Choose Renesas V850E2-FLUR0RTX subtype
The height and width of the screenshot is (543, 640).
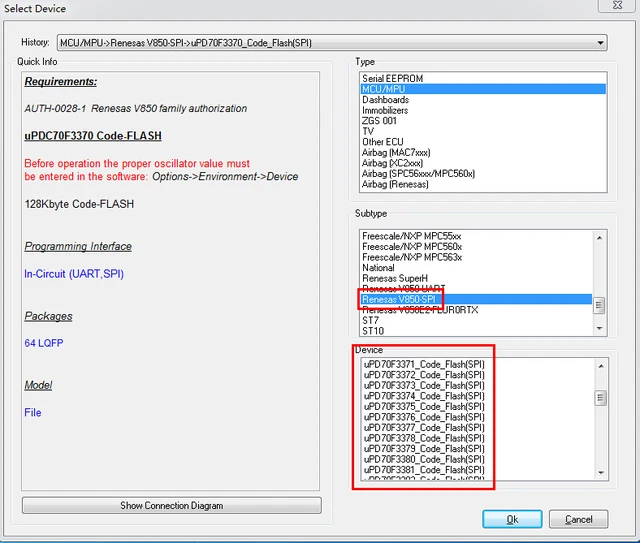(x=476, y=310)
